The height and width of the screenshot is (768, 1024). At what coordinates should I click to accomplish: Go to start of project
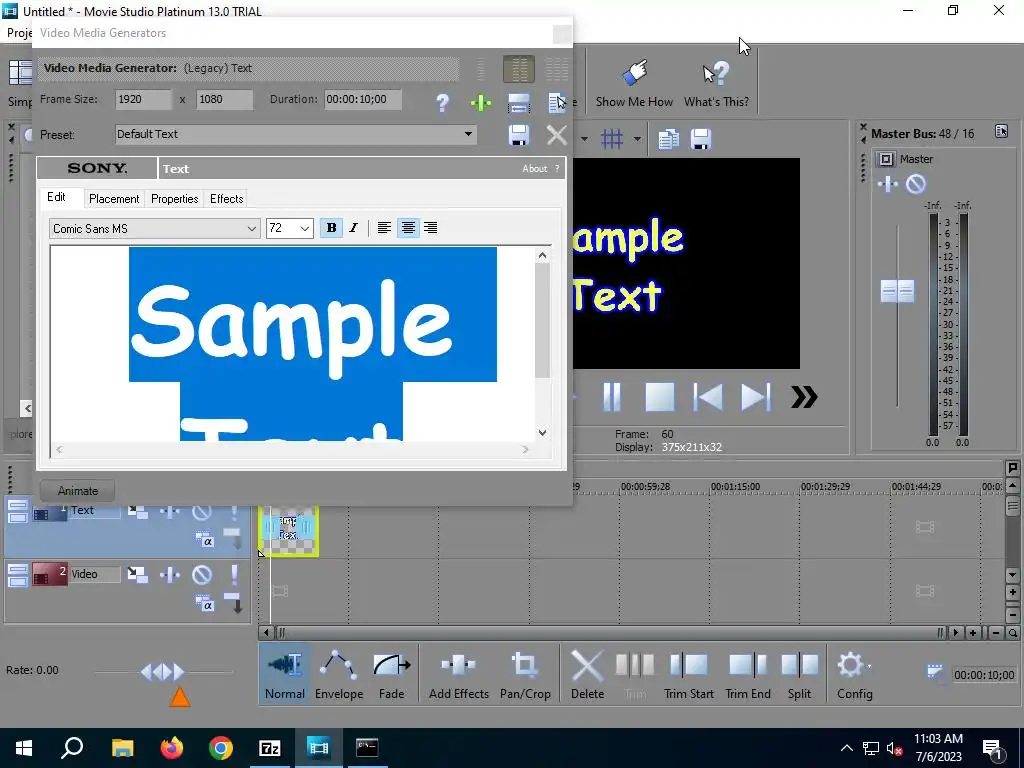(x=708, y=396)
